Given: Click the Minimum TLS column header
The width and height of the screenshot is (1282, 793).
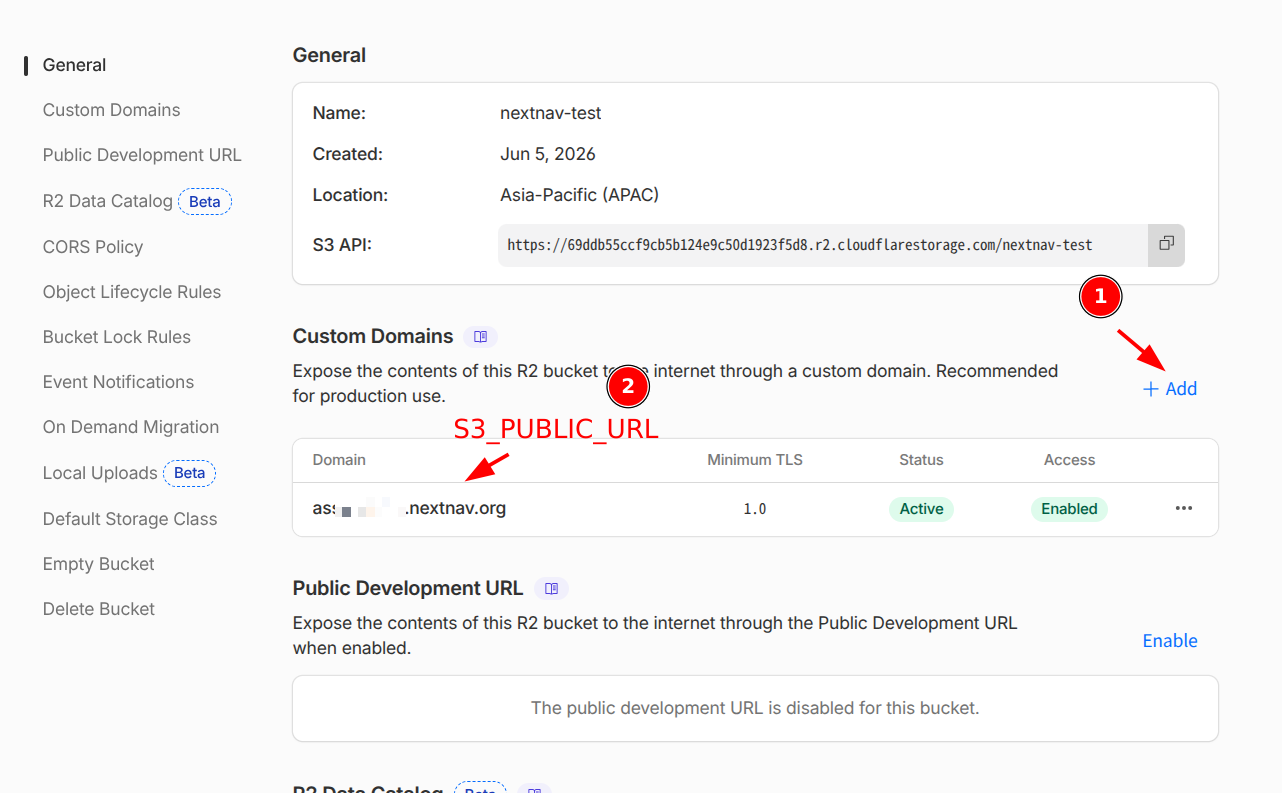Looking at the screenshot, I should tap(755, 460).
